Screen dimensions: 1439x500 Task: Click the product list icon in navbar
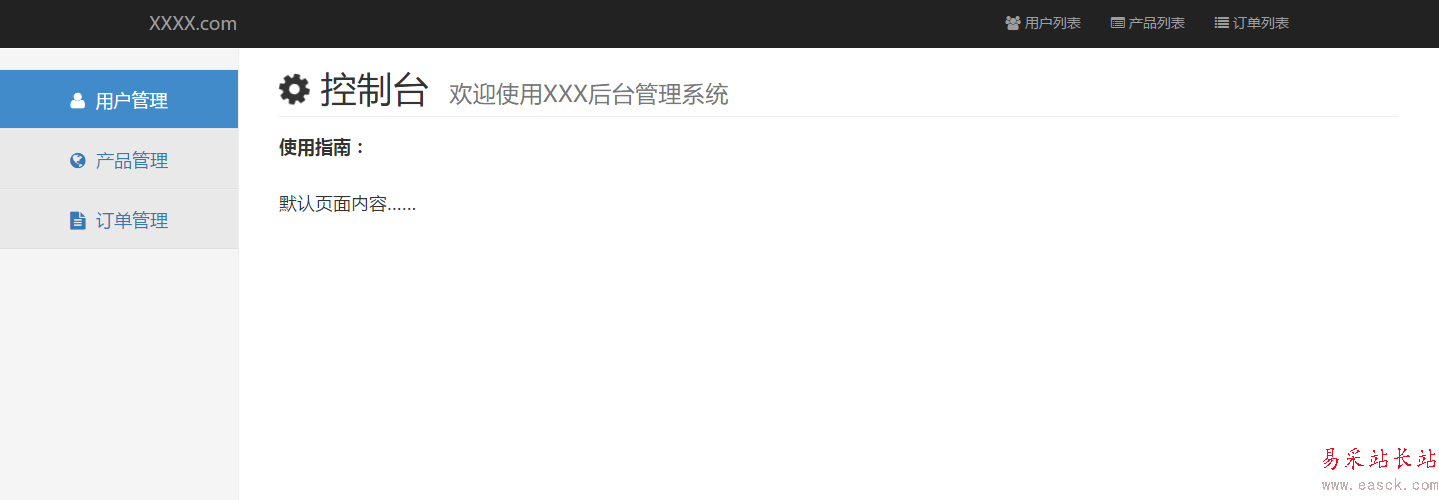(x=1118, y=23)
